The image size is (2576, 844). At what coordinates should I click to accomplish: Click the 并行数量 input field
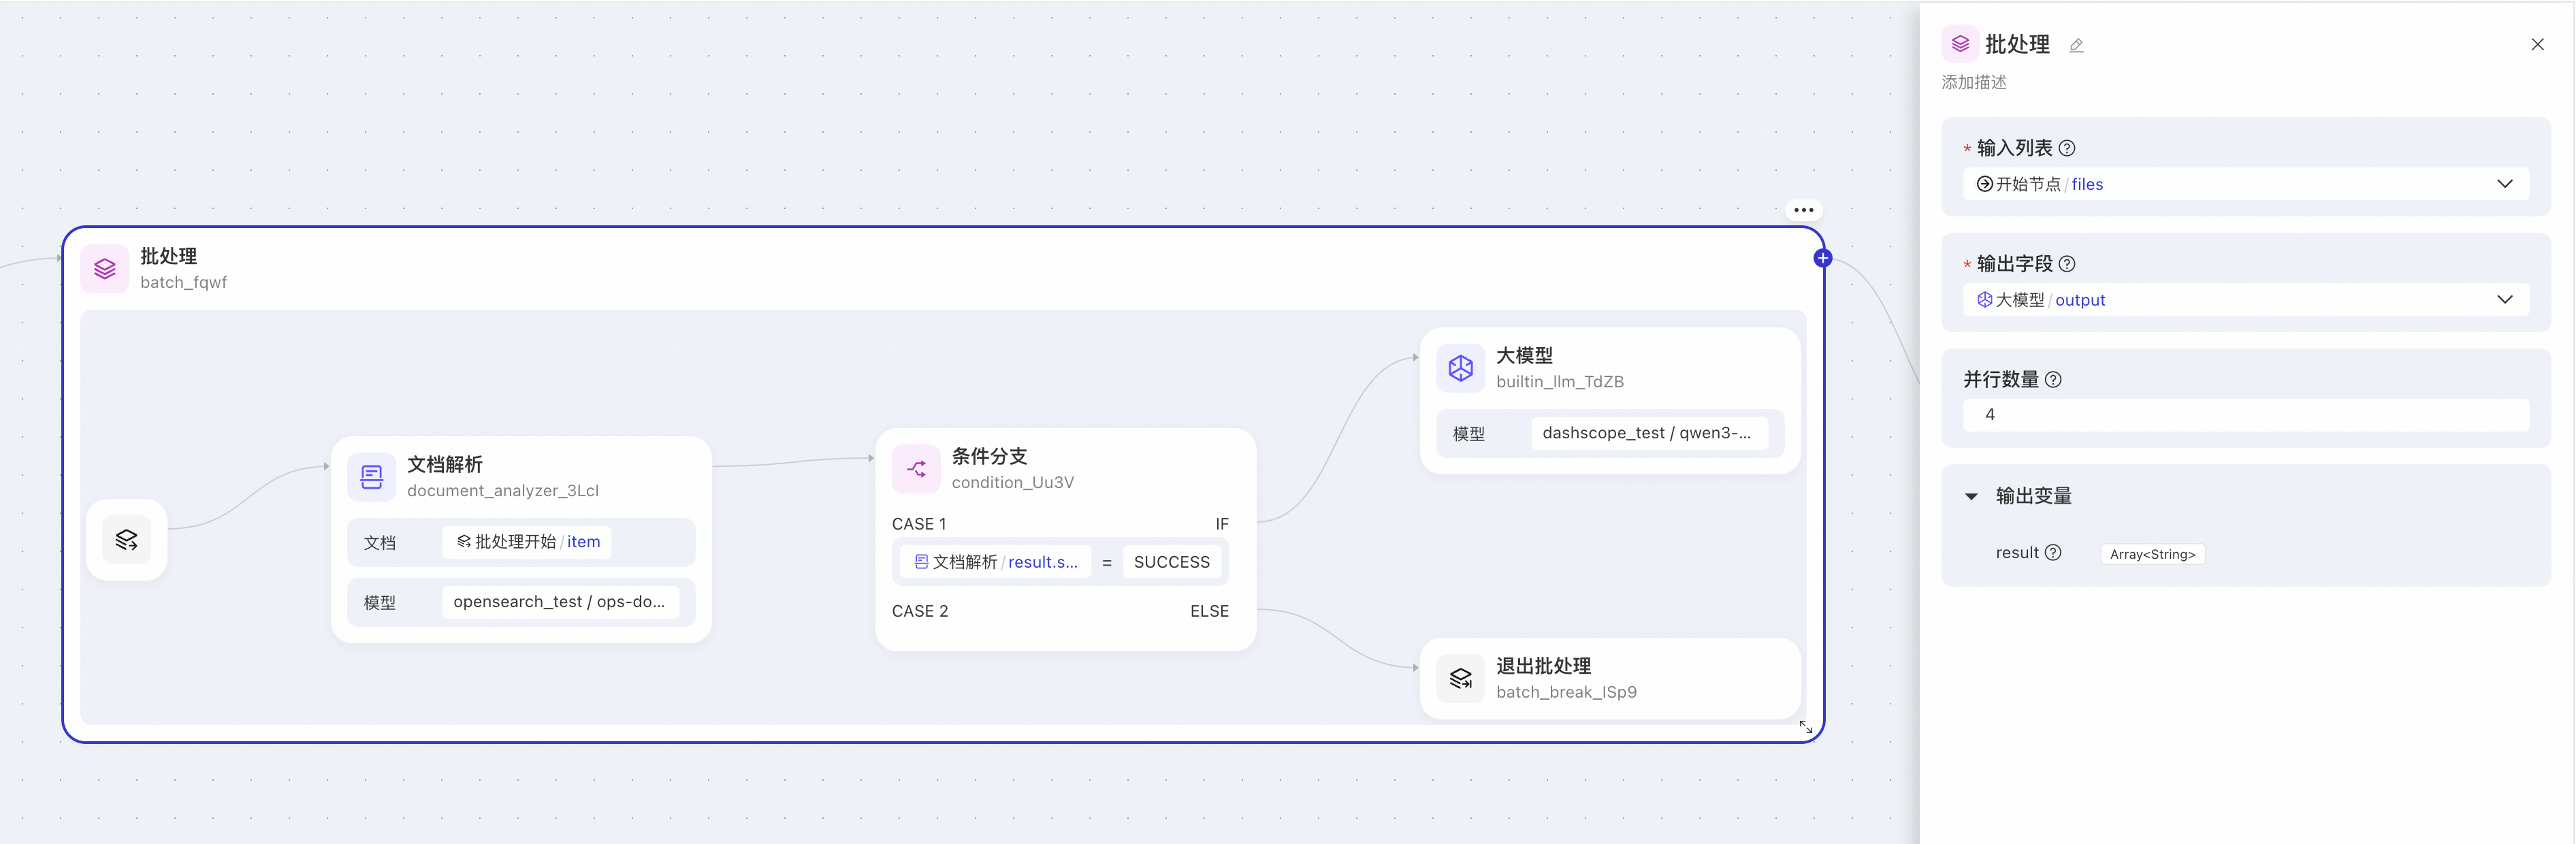(x=2245, y=415)
